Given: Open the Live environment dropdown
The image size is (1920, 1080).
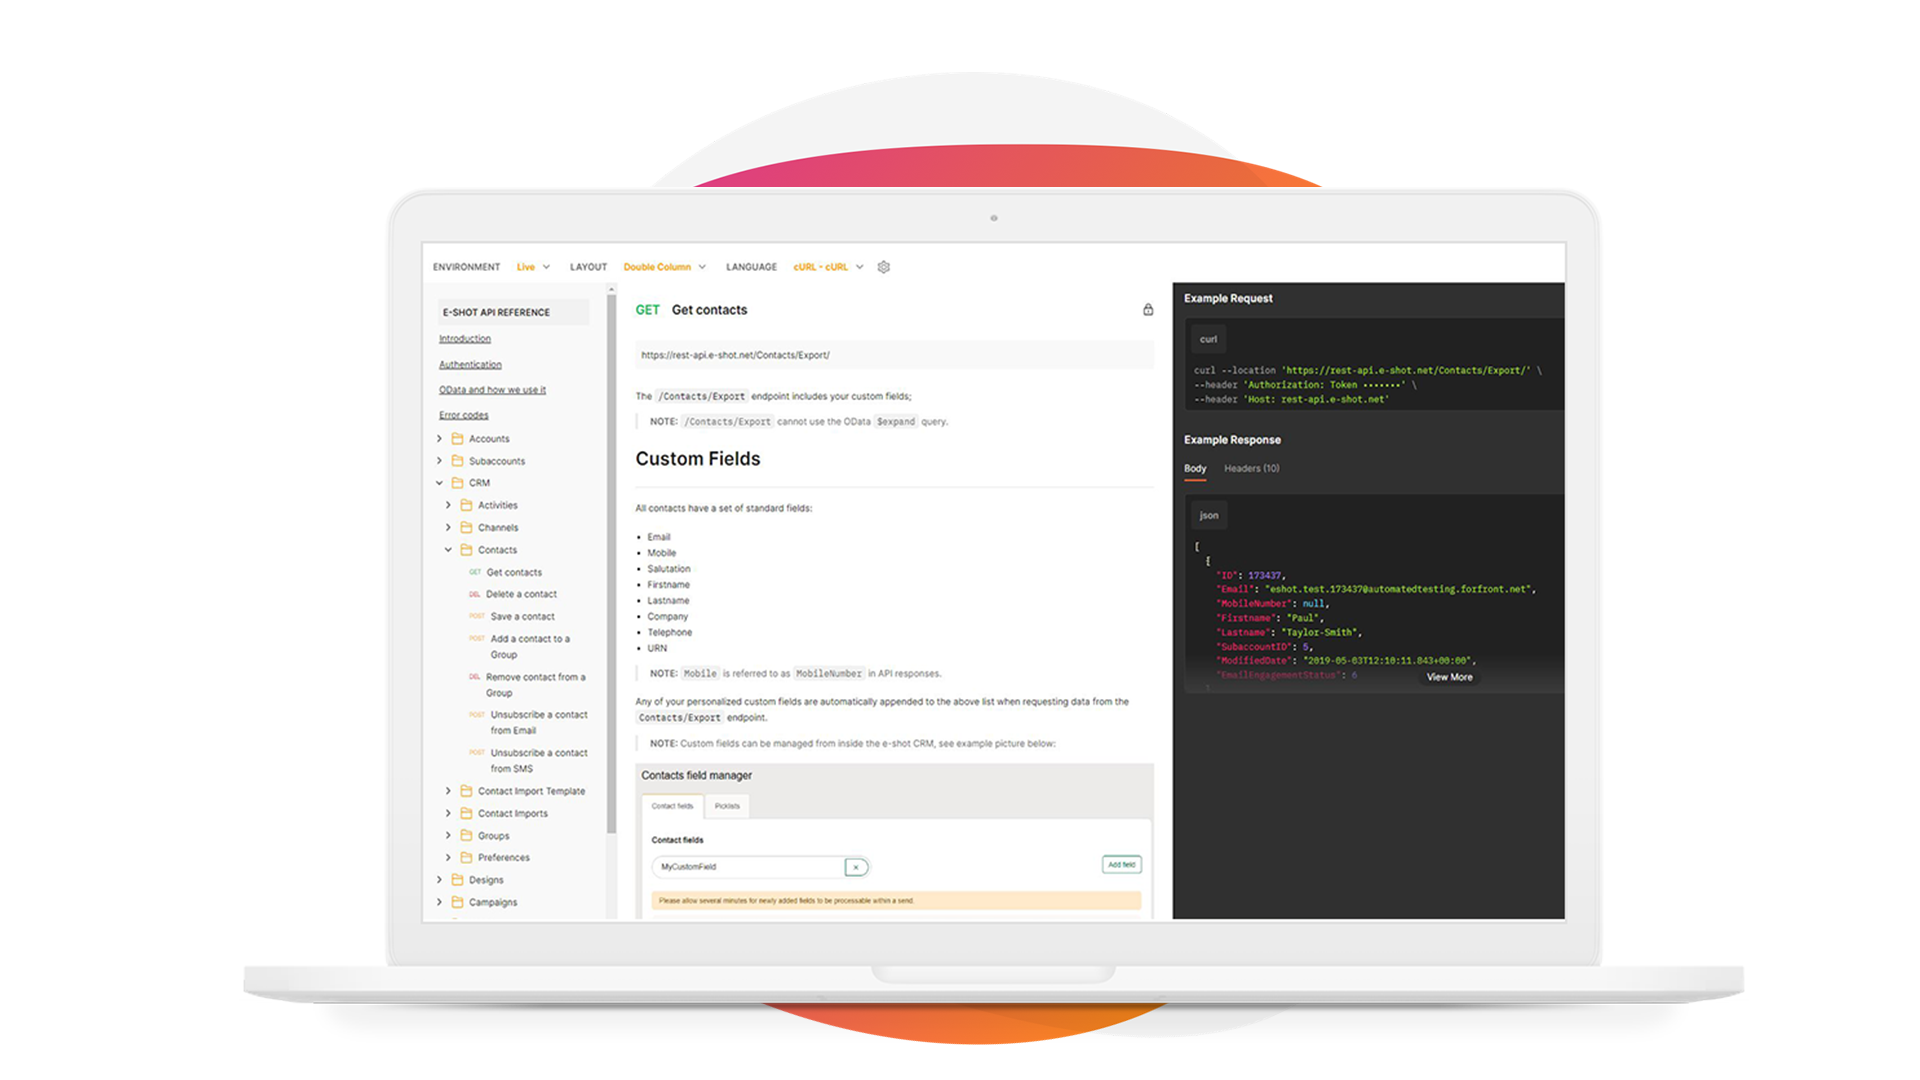Looking at the screenshot, I should (532, 267).
